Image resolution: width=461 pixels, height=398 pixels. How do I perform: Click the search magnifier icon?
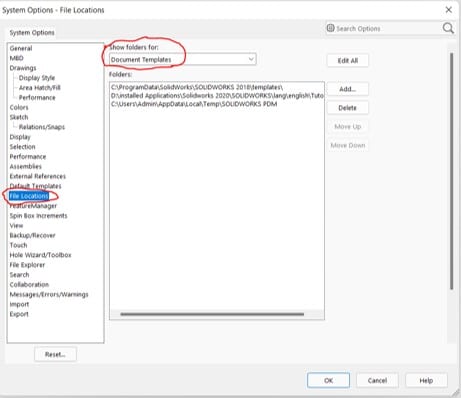click(448, 28)
